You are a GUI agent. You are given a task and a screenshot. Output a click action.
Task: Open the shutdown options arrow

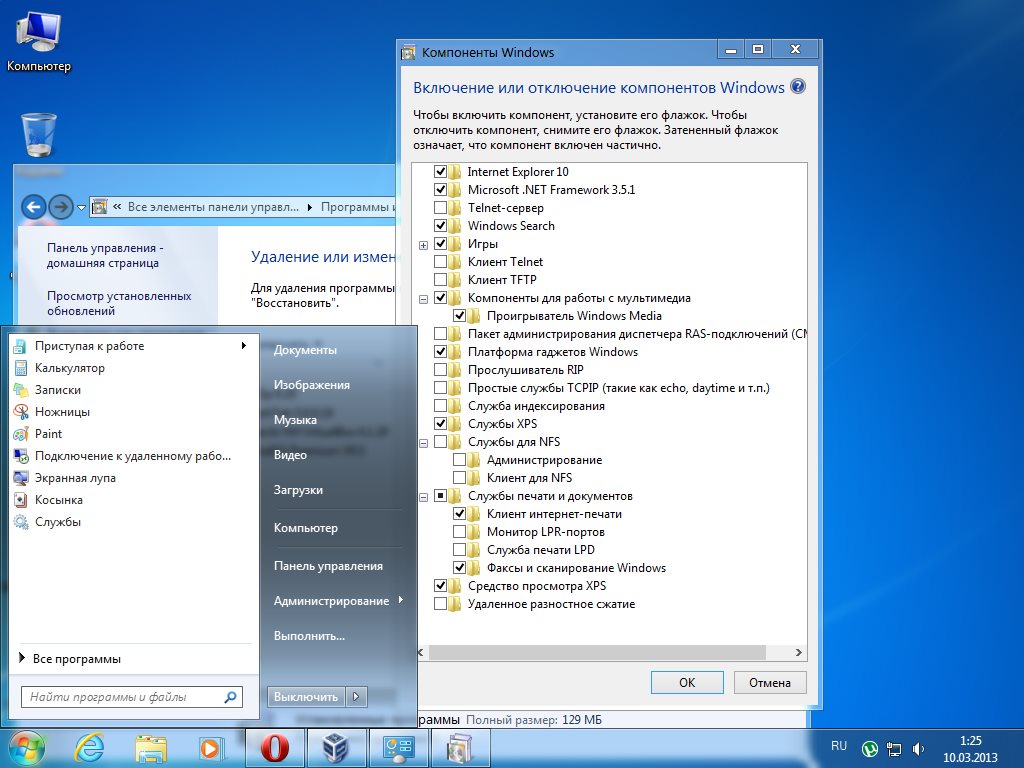pyautogui.click(x=356, y=697)
